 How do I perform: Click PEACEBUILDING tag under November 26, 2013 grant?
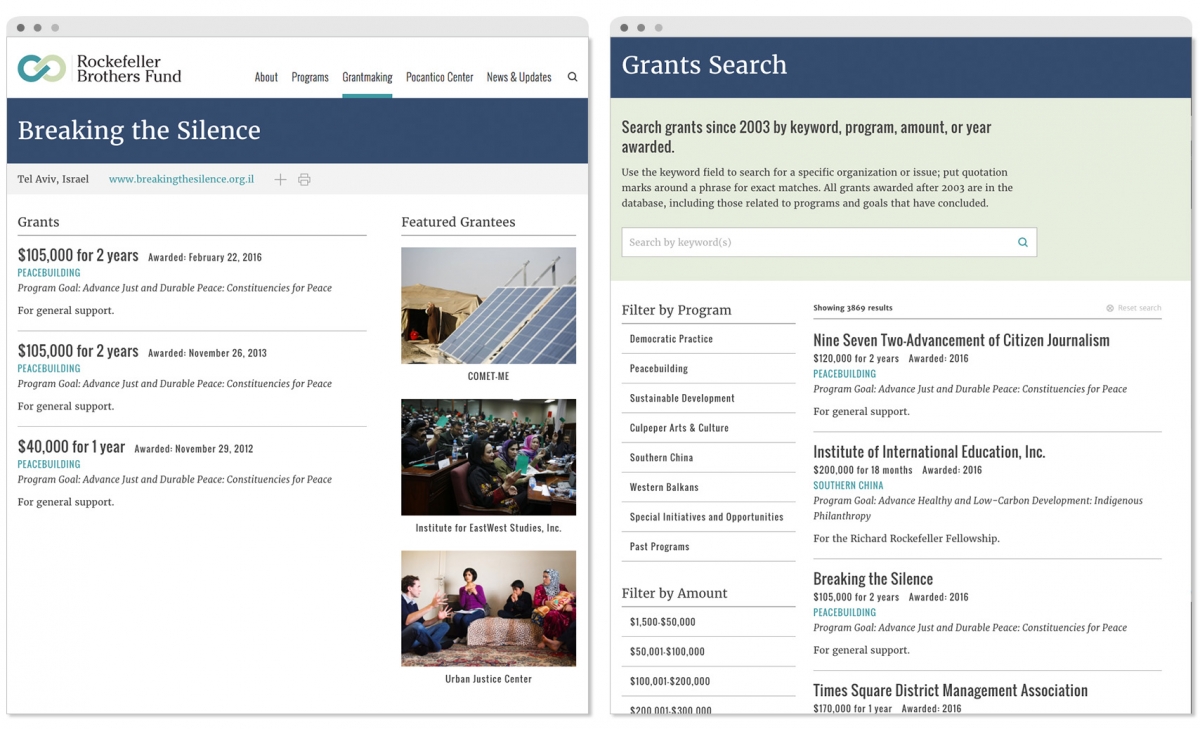tap(49, 368)
